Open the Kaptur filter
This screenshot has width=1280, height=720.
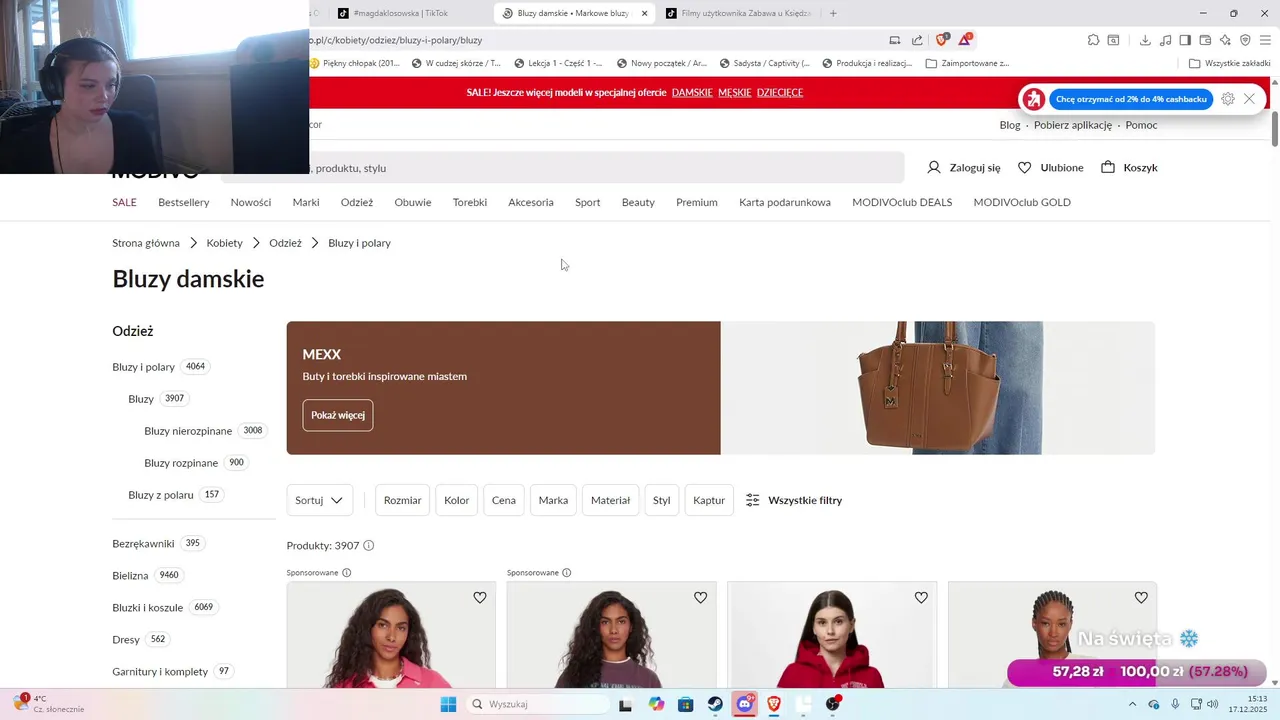tap(709, 500)
